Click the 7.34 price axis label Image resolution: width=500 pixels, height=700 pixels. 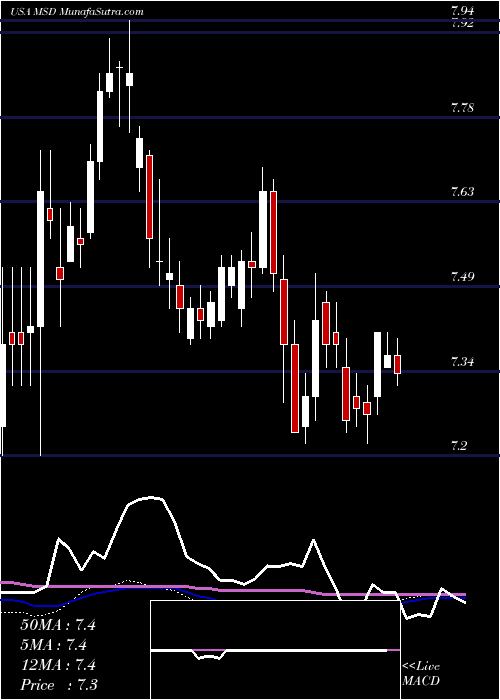click(462, 361)
